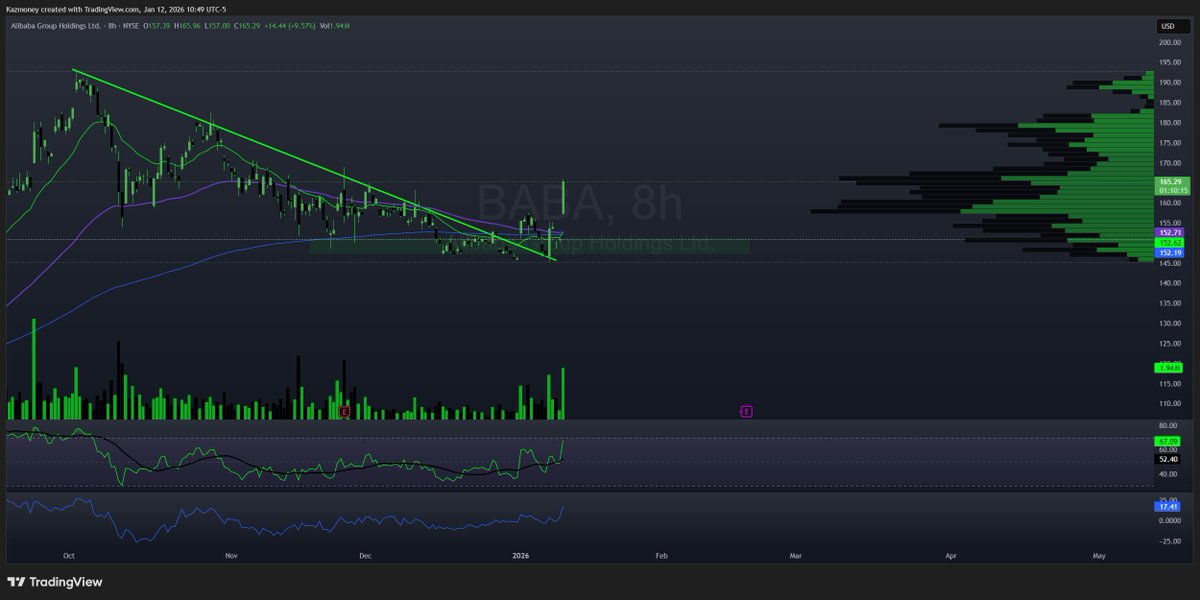Click the 200.00 price scale label
This screenshot has width=1200, height=600.
coord(1170,42)
